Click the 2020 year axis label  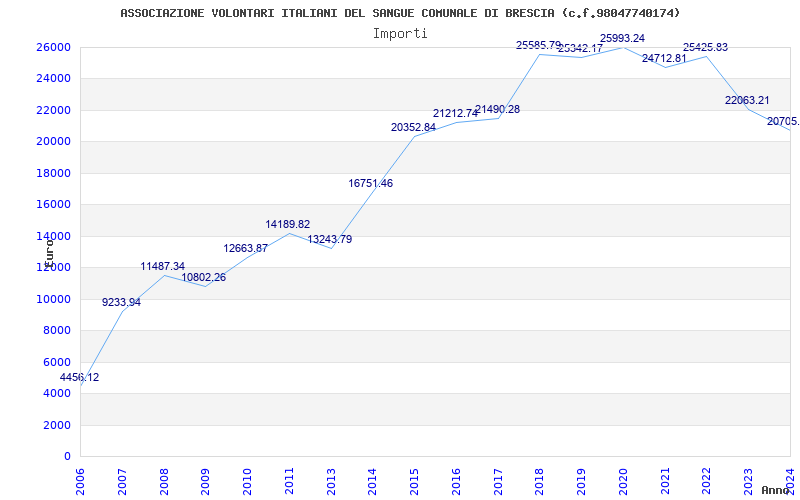[623, 482]
